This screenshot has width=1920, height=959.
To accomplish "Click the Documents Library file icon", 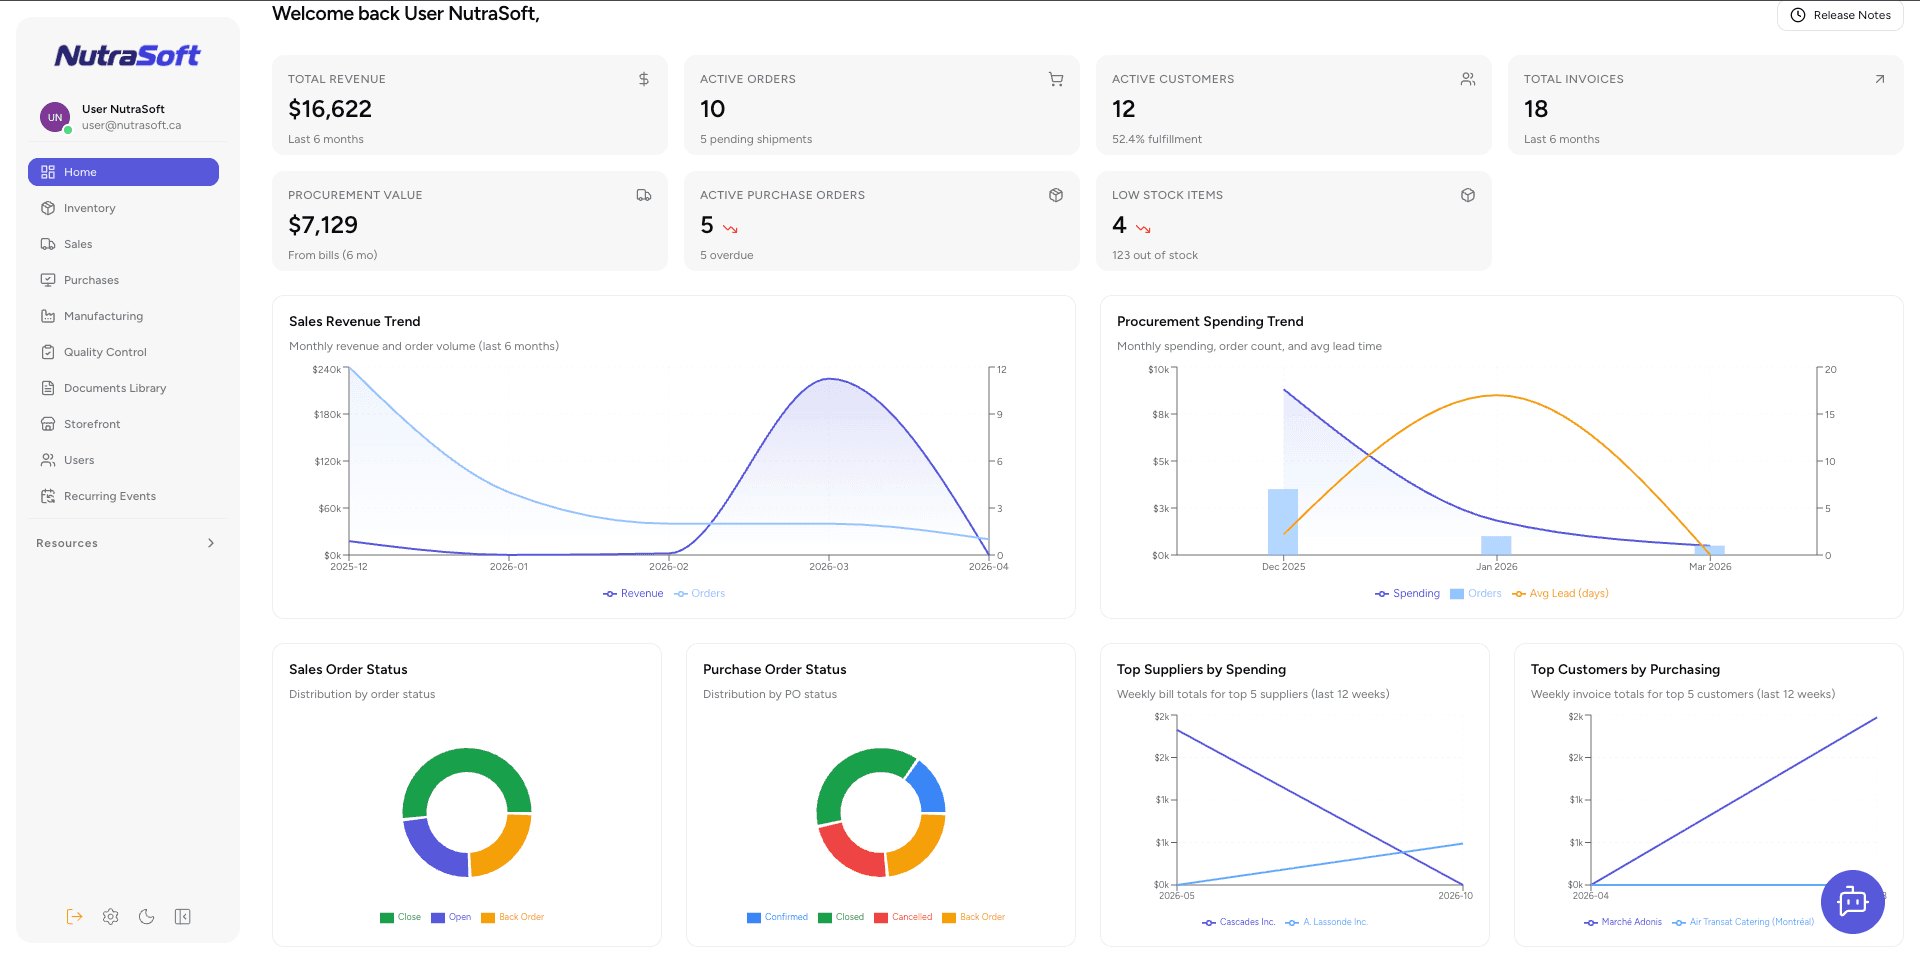I will point(48,388).
